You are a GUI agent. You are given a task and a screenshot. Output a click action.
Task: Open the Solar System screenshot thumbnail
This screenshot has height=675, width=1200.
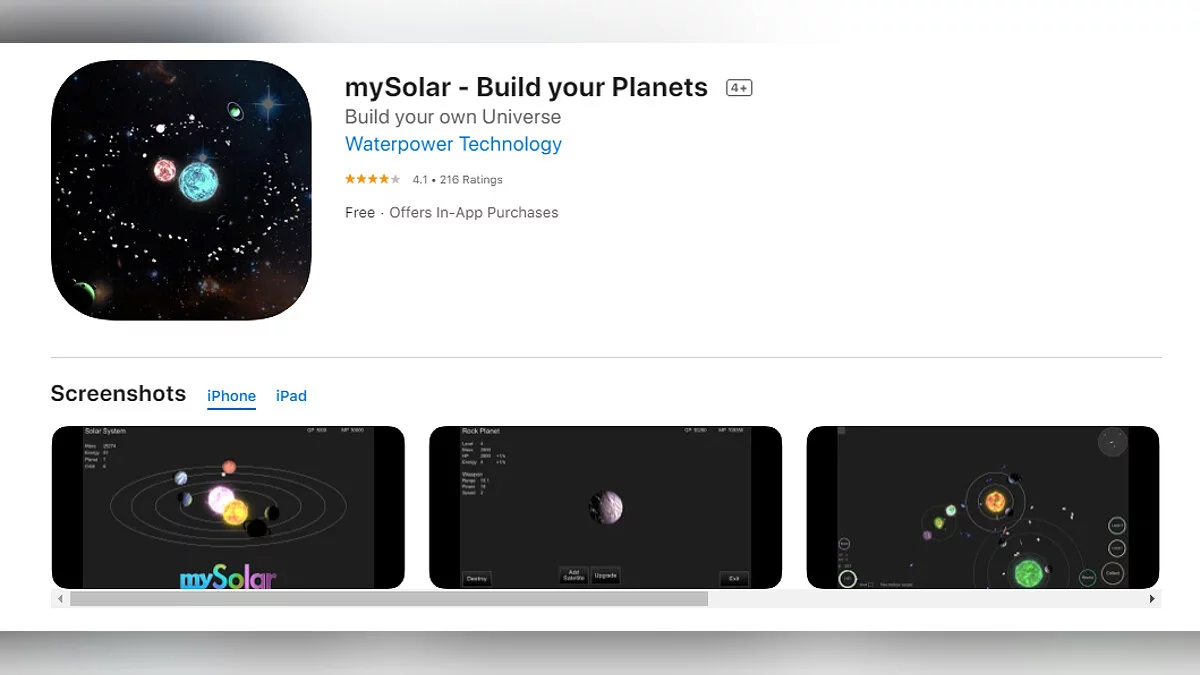tap(228, 507)
